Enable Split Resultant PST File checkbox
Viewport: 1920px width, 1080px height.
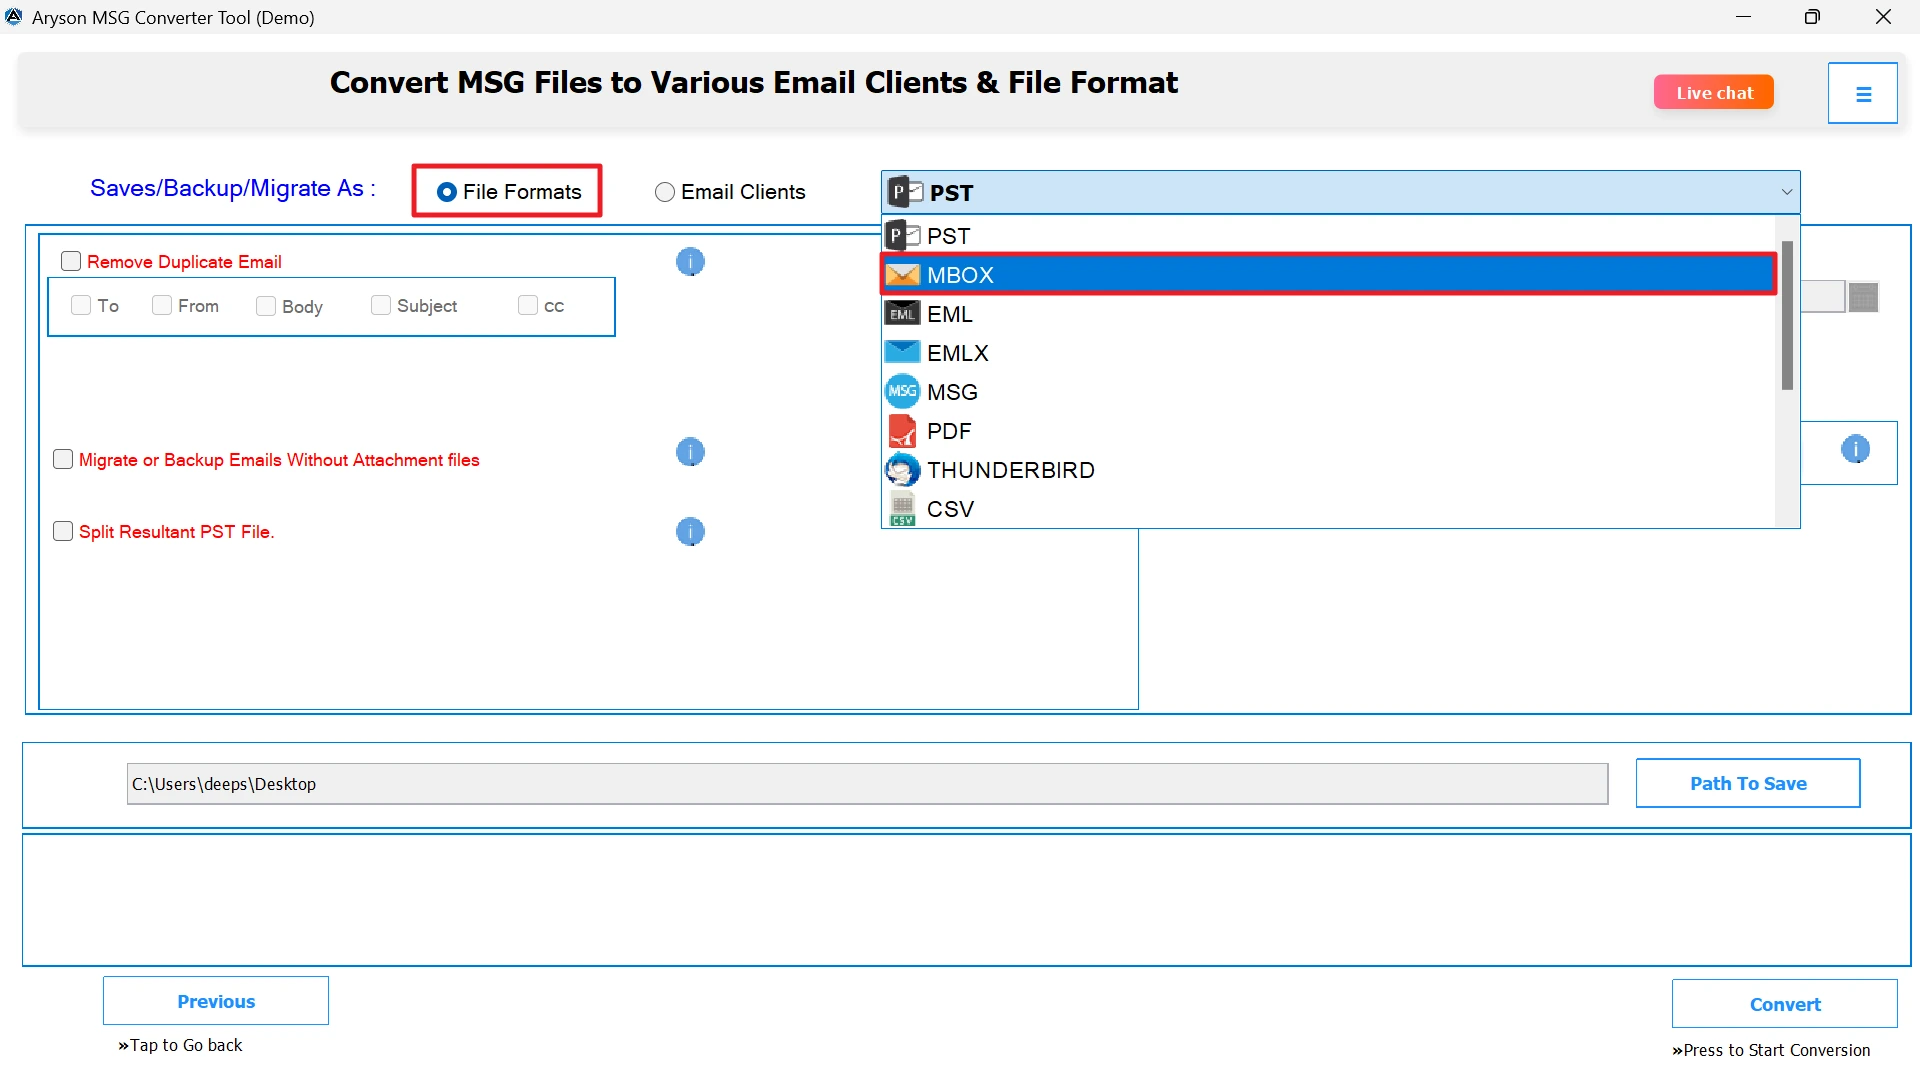coord(63,531)
